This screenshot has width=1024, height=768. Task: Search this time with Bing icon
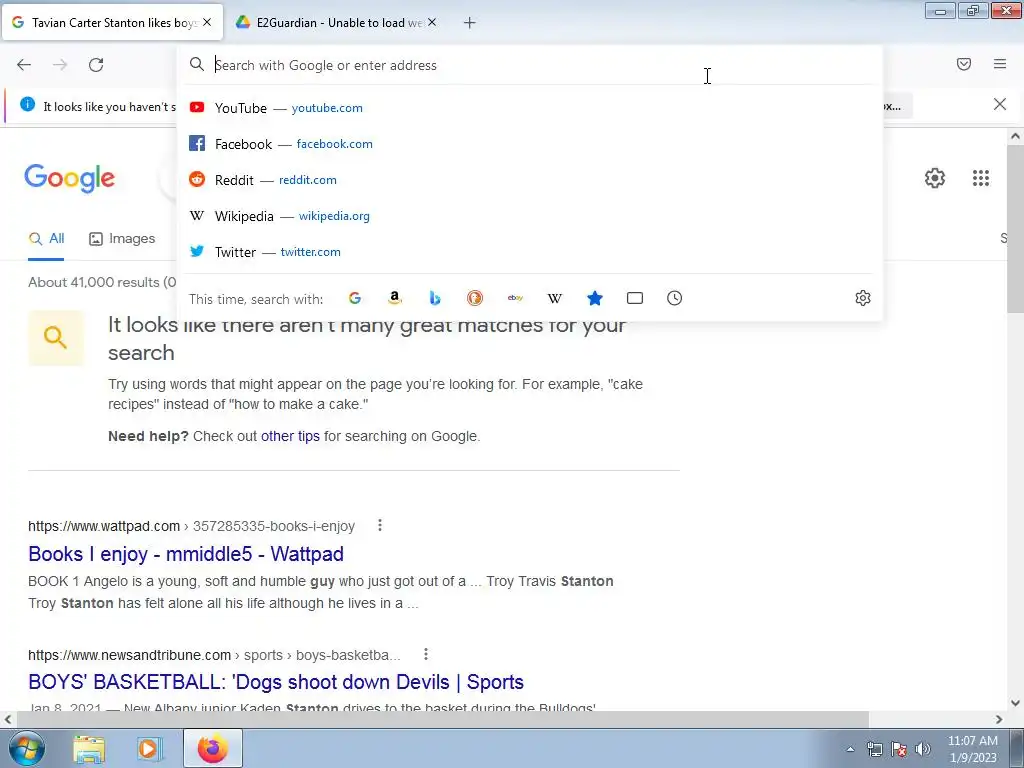435,298
